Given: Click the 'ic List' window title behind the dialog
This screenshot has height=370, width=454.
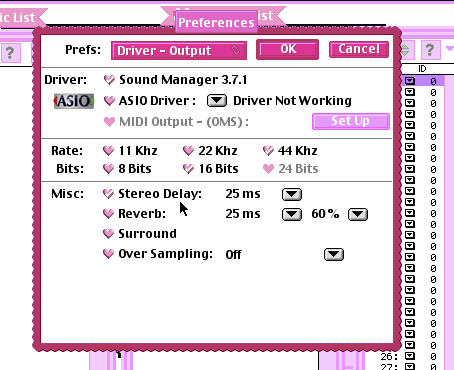Looking at the screenshot, I should pos(18,17).
